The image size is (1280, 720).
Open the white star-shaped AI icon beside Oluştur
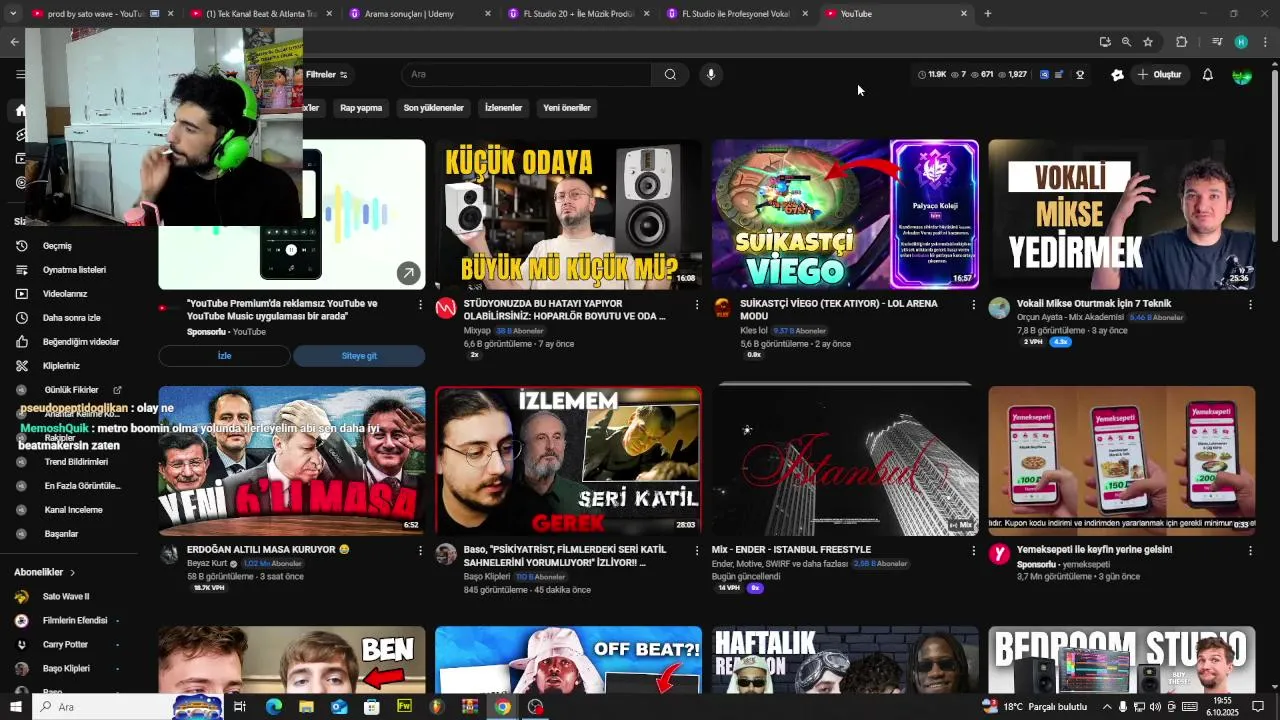coord(1117,75)
